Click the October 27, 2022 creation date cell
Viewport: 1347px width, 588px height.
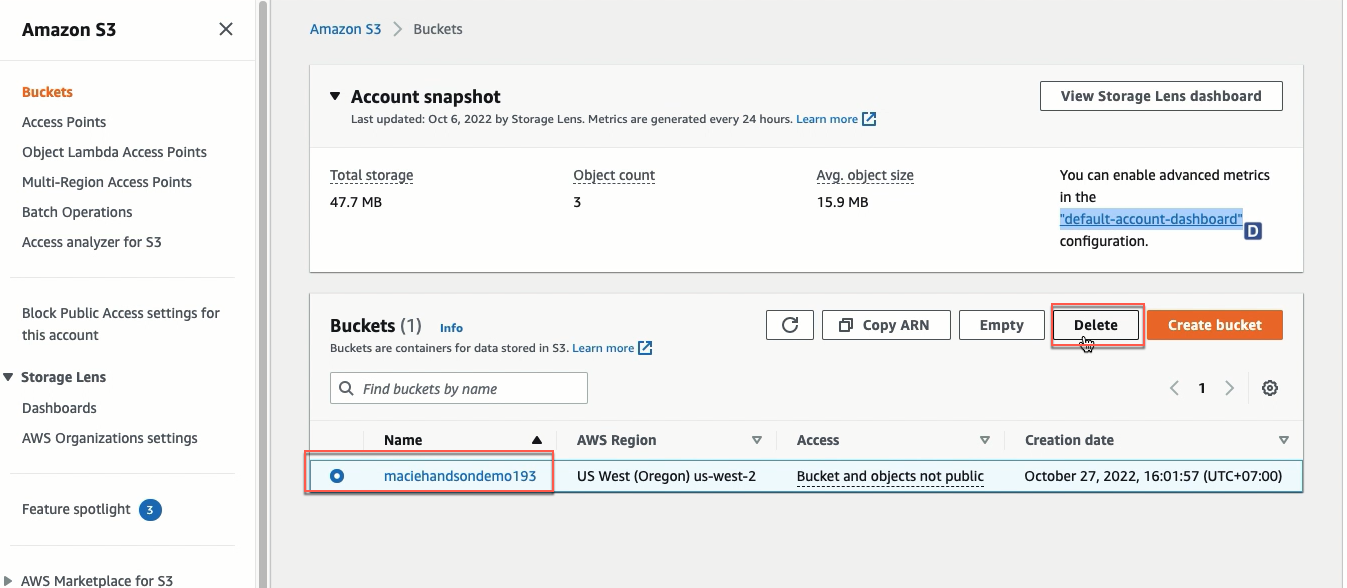pyautogui.click(x=1153, y=476)
